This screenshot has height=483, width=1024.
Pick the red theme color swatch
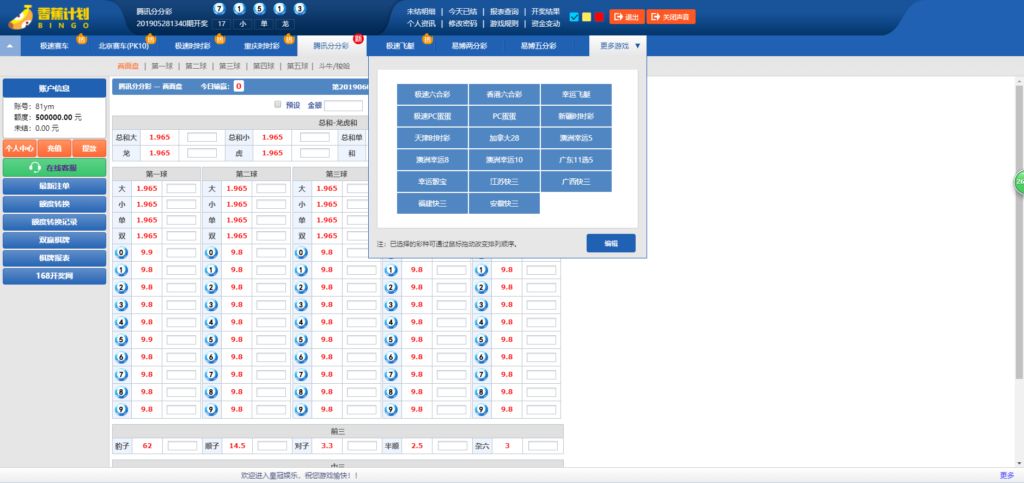click(x=599, y=17)
